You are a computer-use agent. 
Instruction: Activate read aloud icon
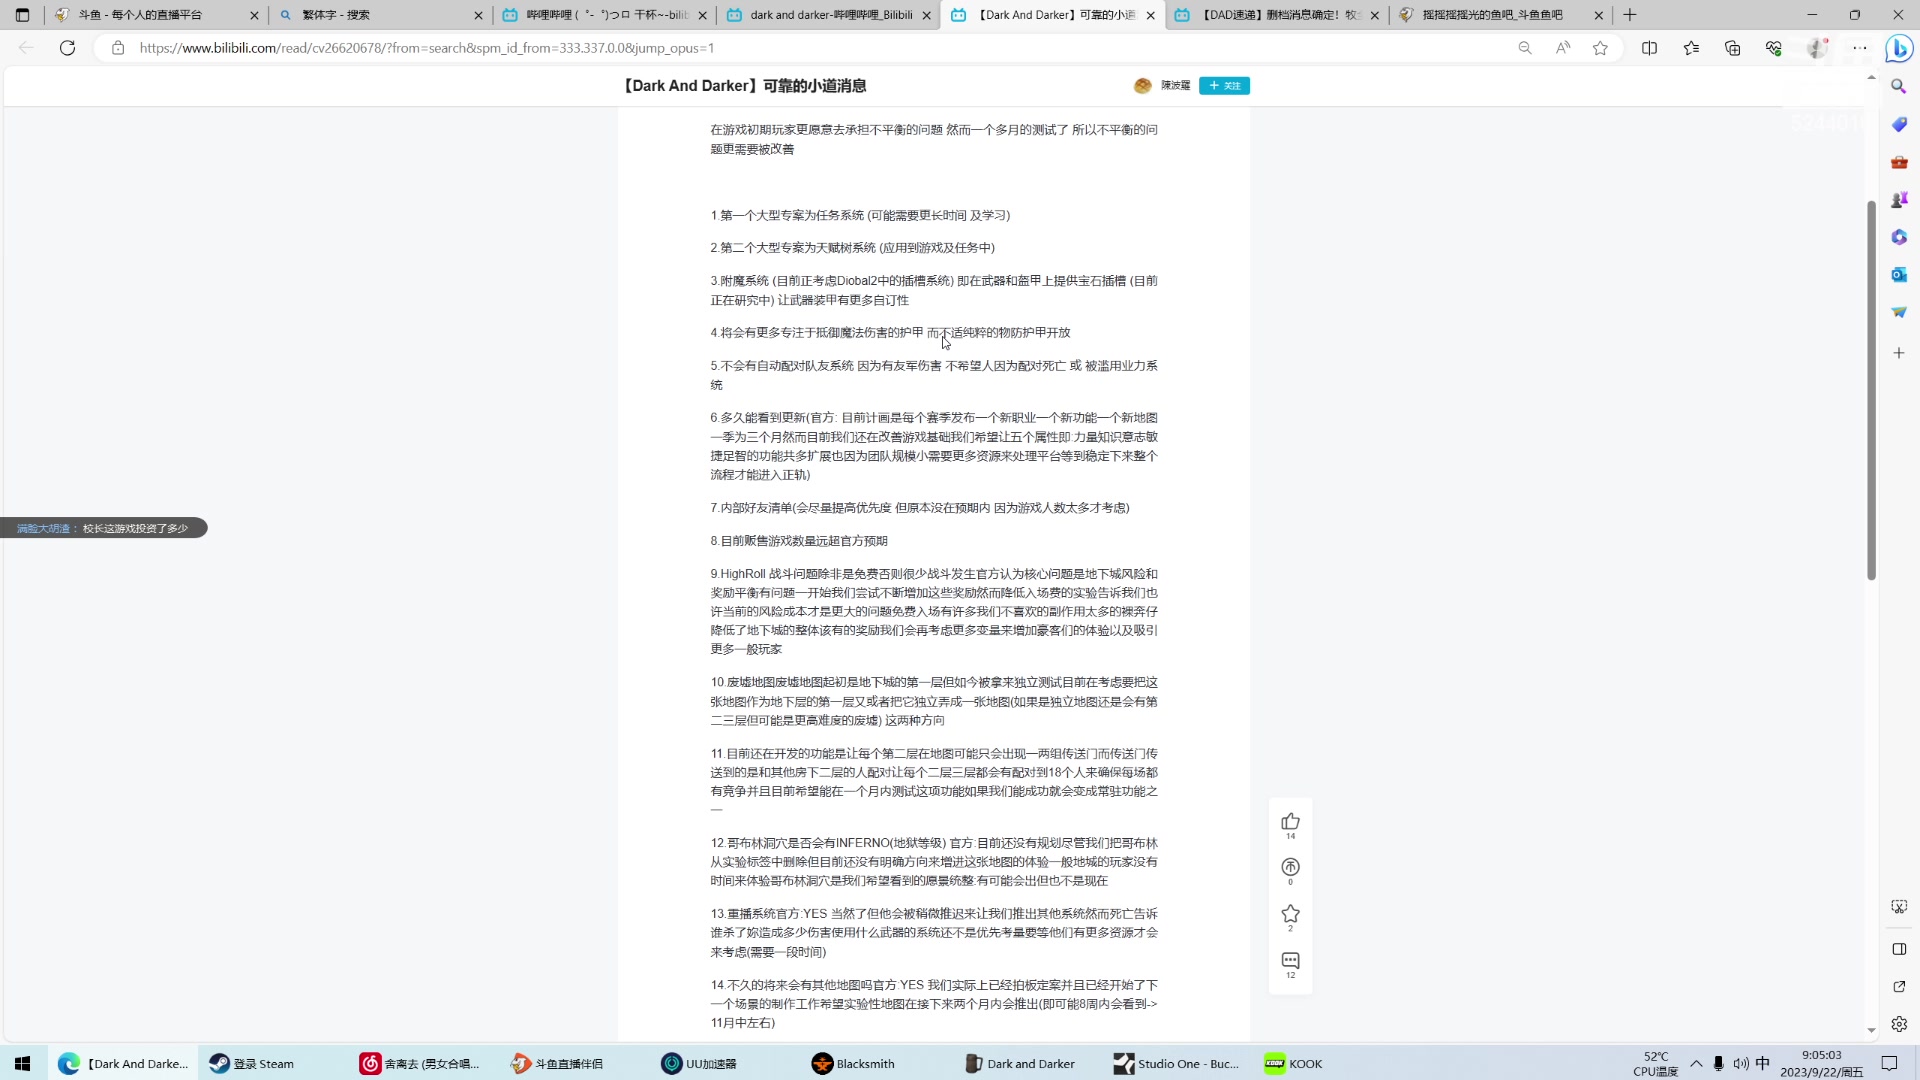coord(1563,48)
